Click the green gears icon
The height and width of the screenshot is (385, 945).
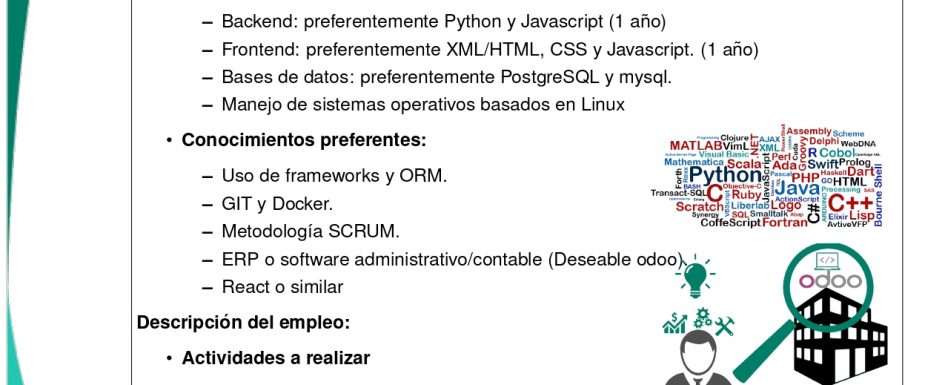coord(702,318)
